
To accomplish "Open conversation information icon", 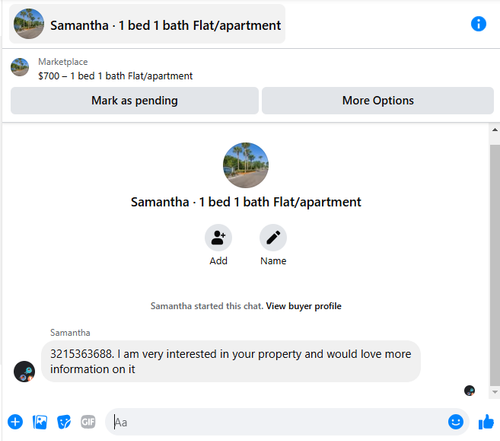I will 478,24.
